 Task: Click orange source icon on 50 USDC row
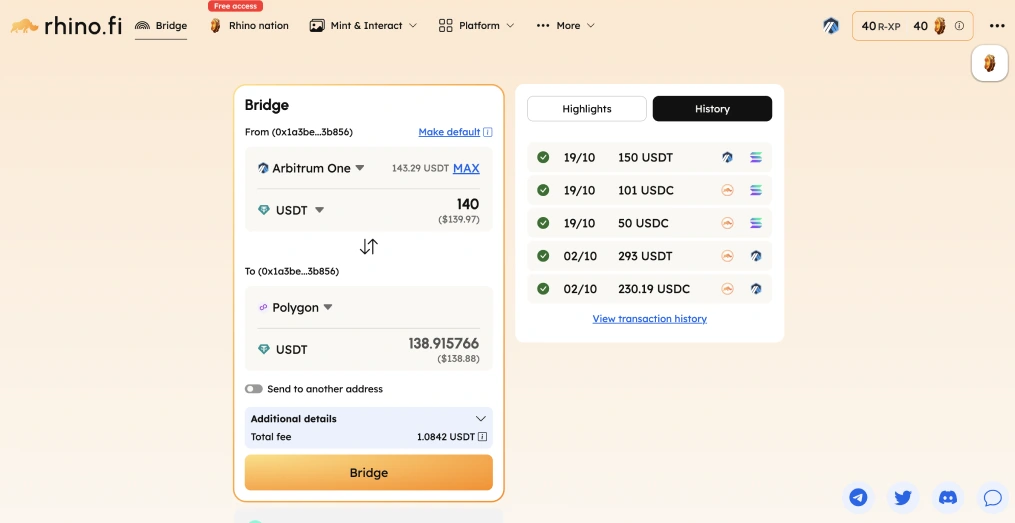[728, 223]
